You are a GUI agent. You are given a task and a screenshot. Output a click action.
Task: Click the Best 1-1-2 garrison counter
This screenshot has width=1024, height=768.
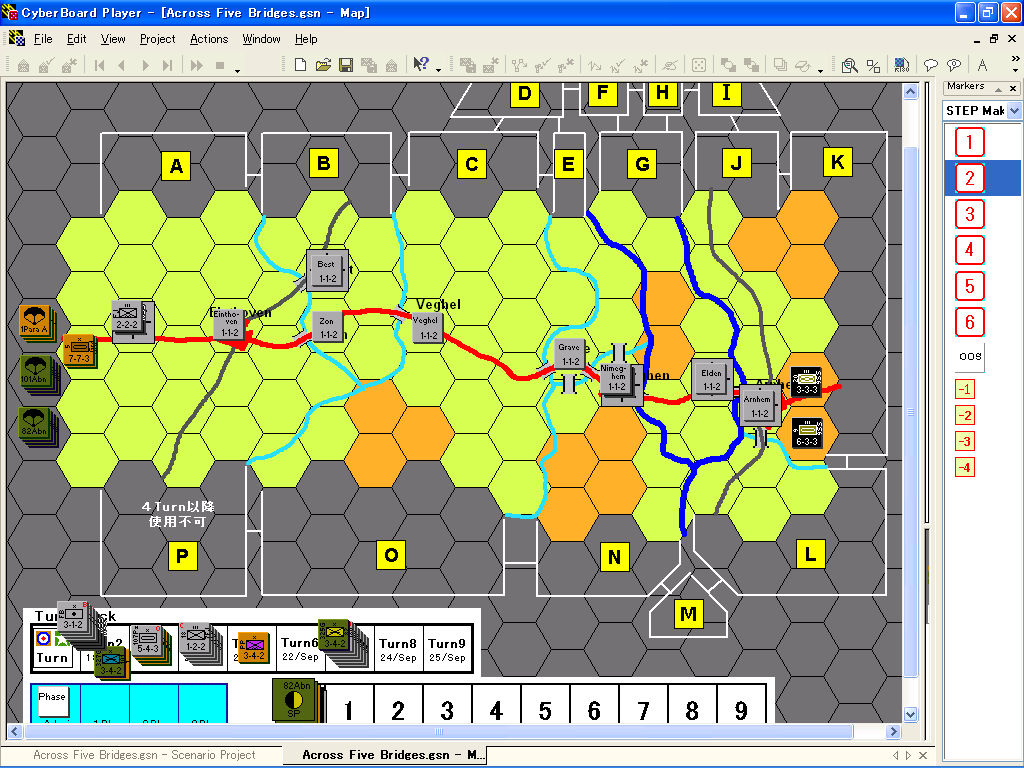pos(327,271)
